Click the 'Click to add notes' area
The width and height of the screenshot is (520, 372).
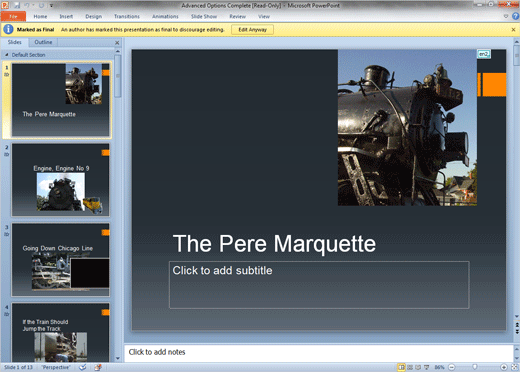coord(318,352)
